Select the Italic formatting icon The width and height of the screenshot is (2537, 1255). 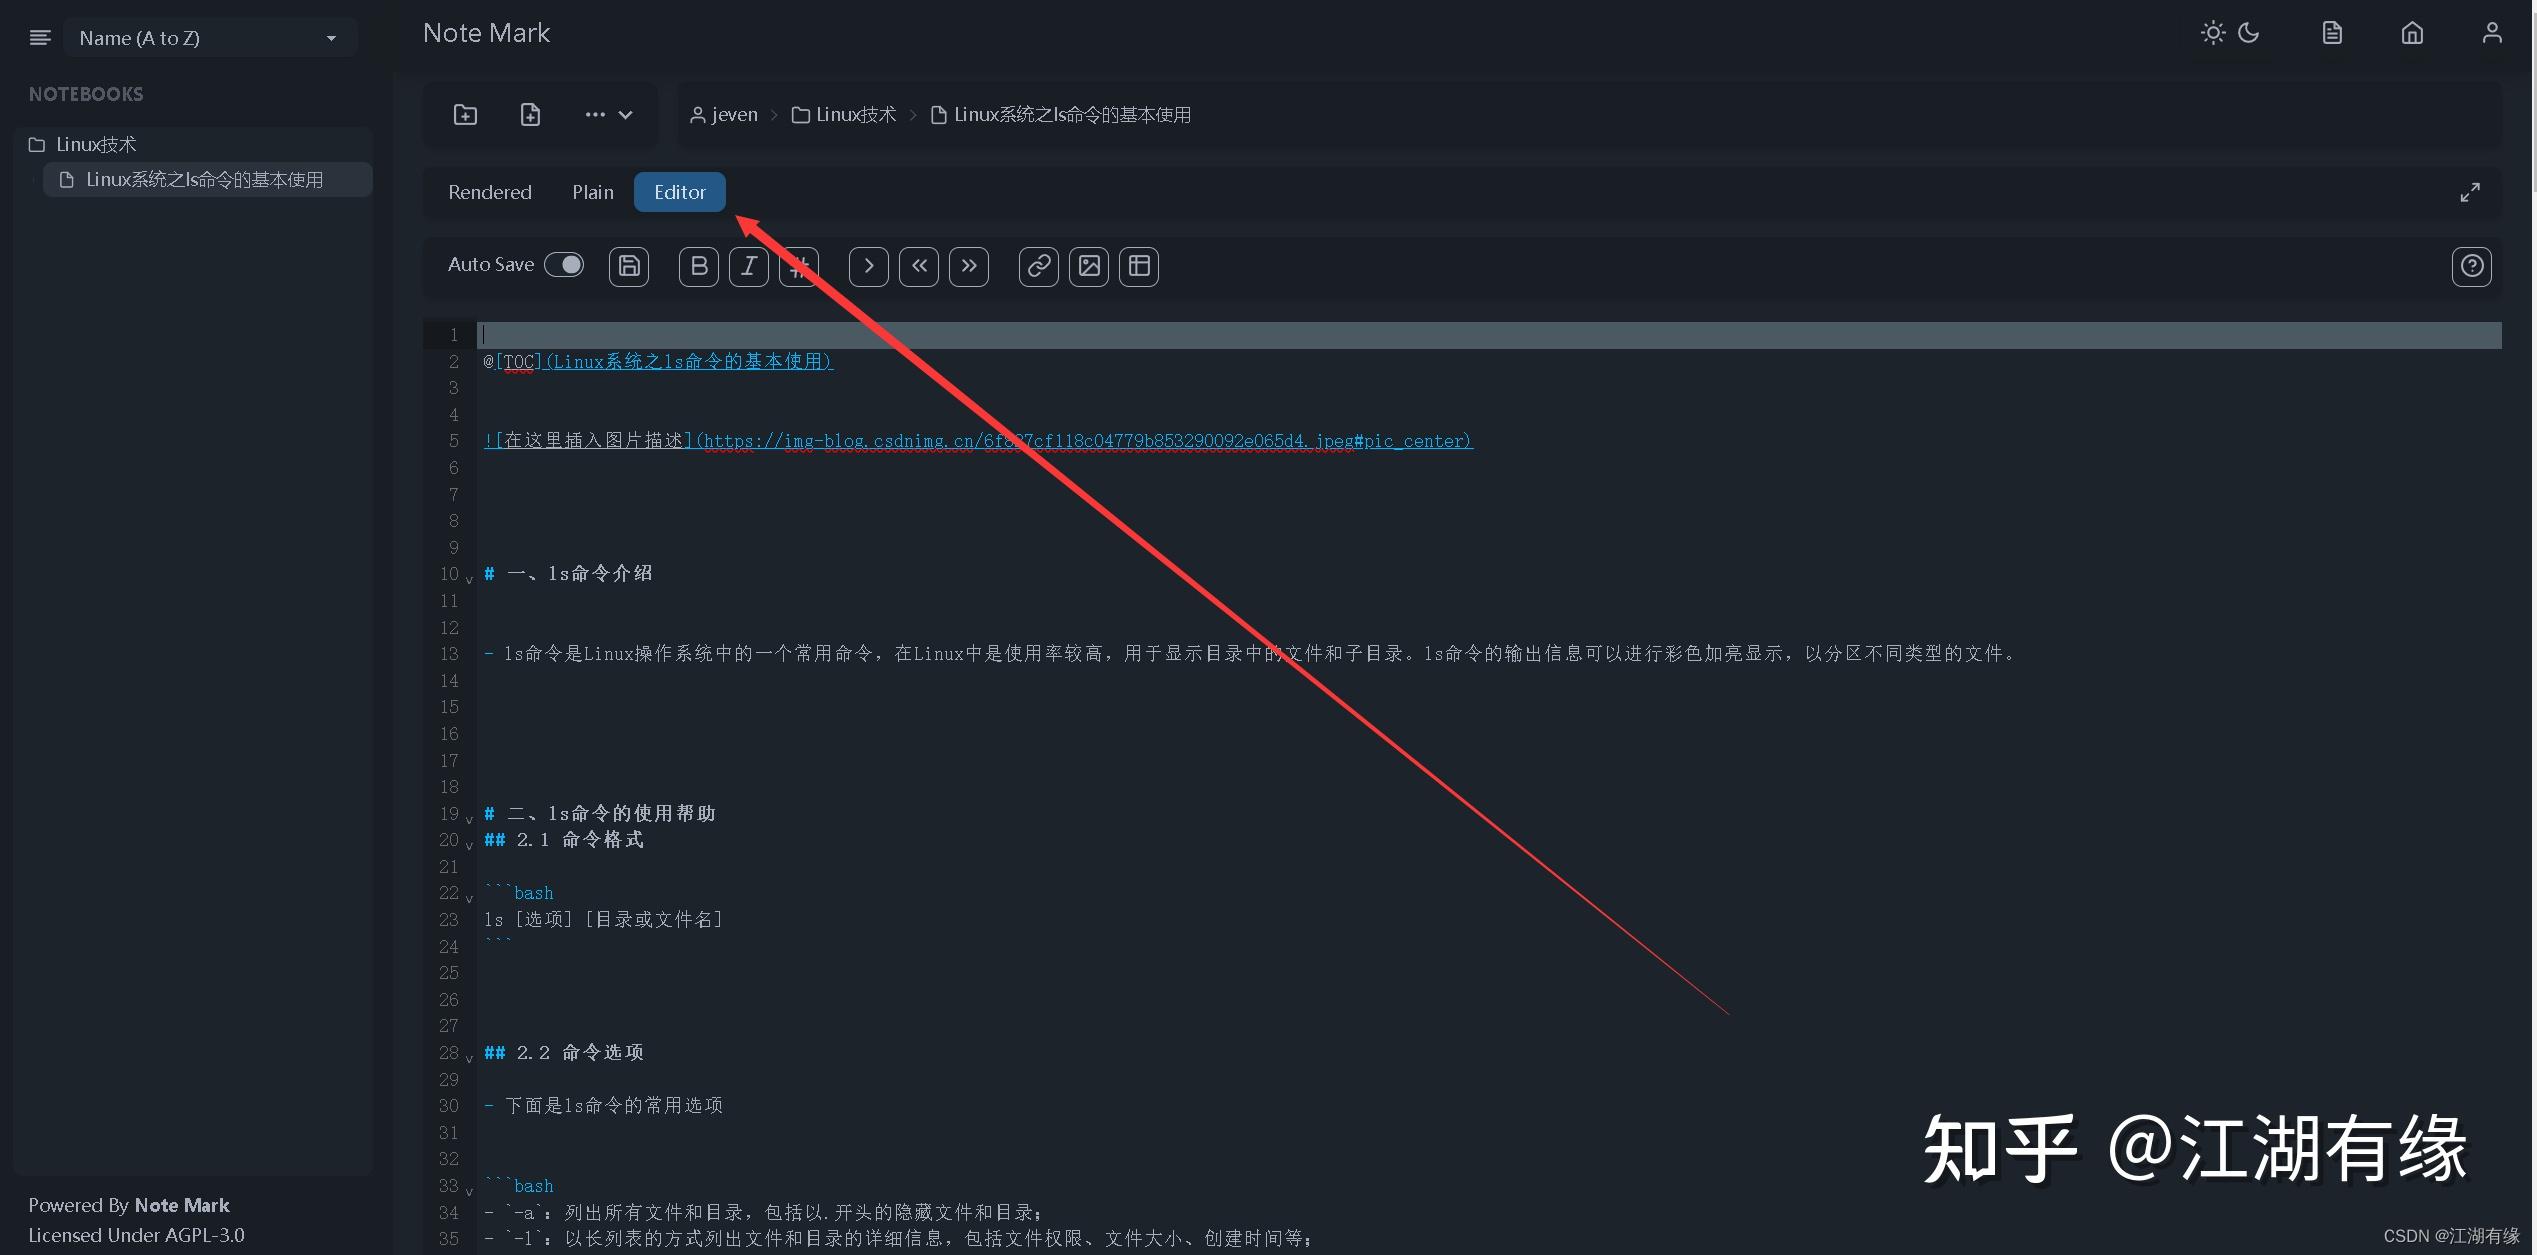(748, 267)
